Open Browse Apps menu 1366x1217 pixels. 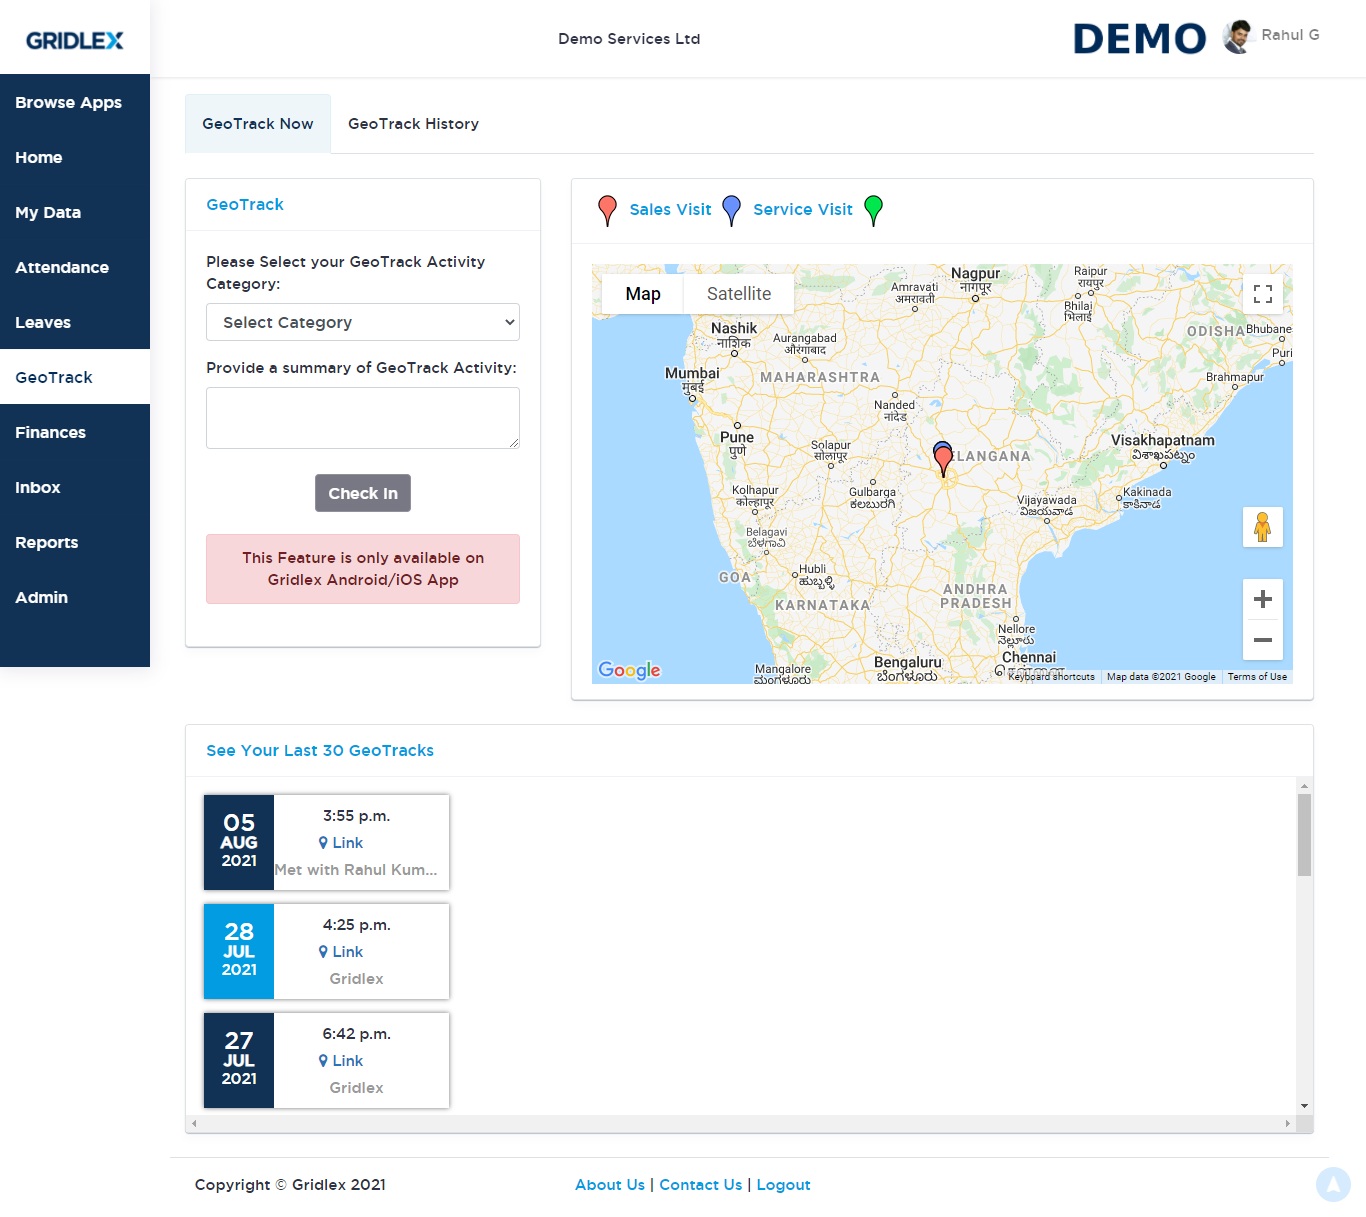tap(75, 102)
